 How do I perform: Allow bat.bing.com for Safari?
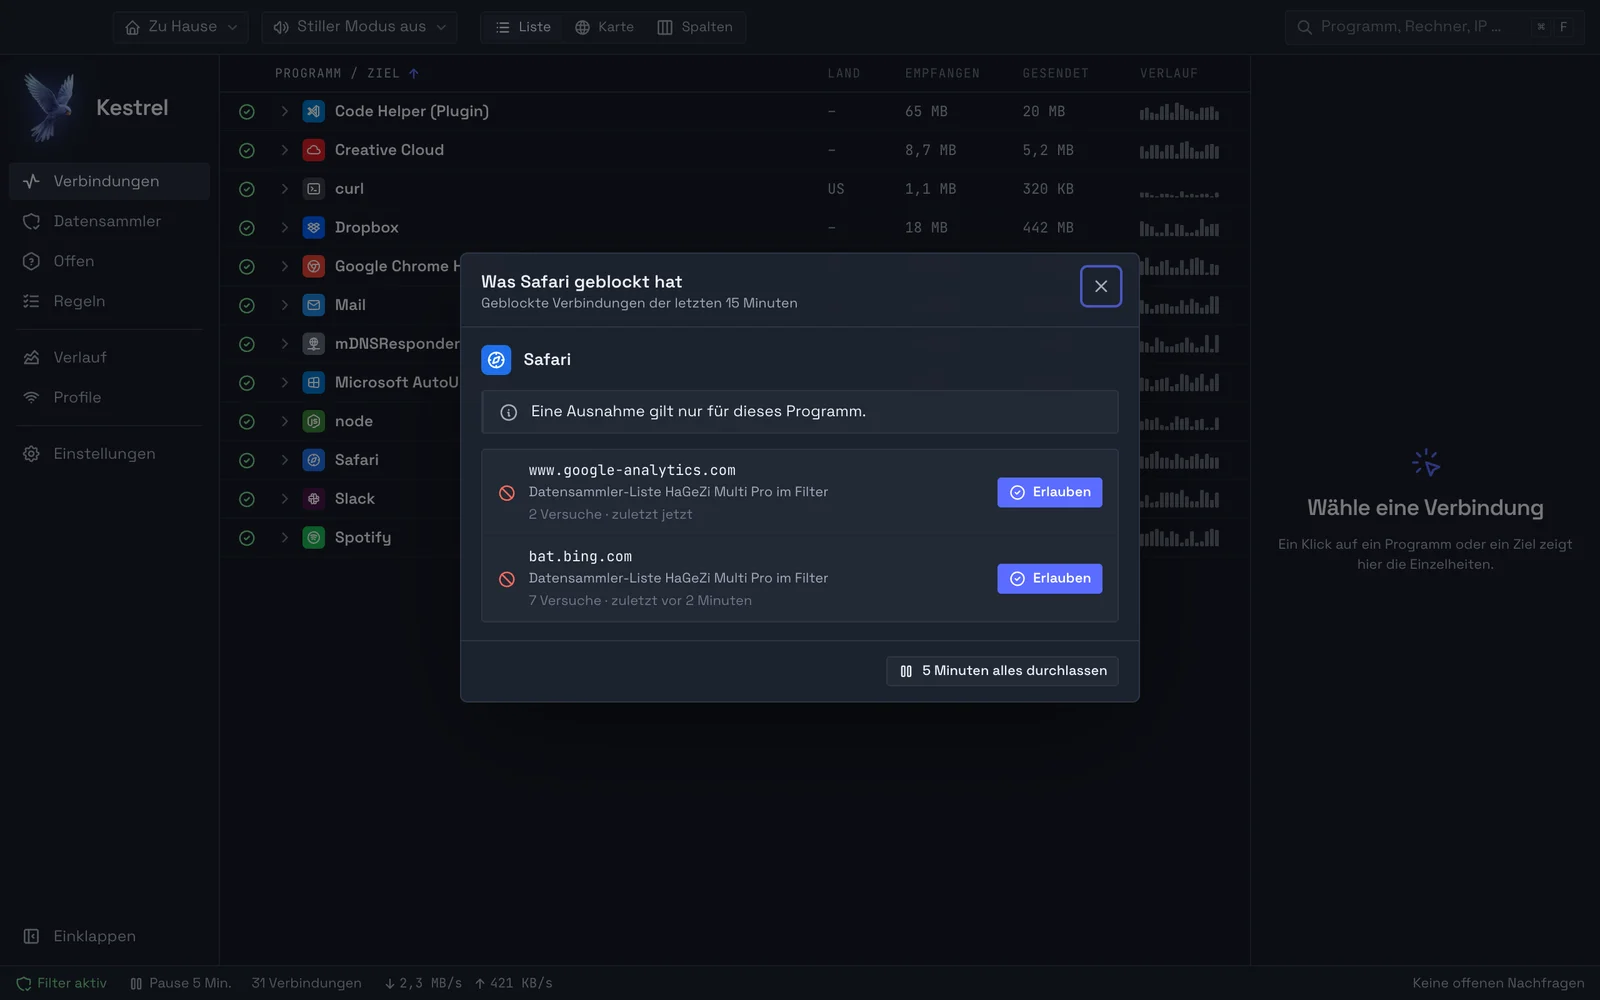[x=1049, y=578]
